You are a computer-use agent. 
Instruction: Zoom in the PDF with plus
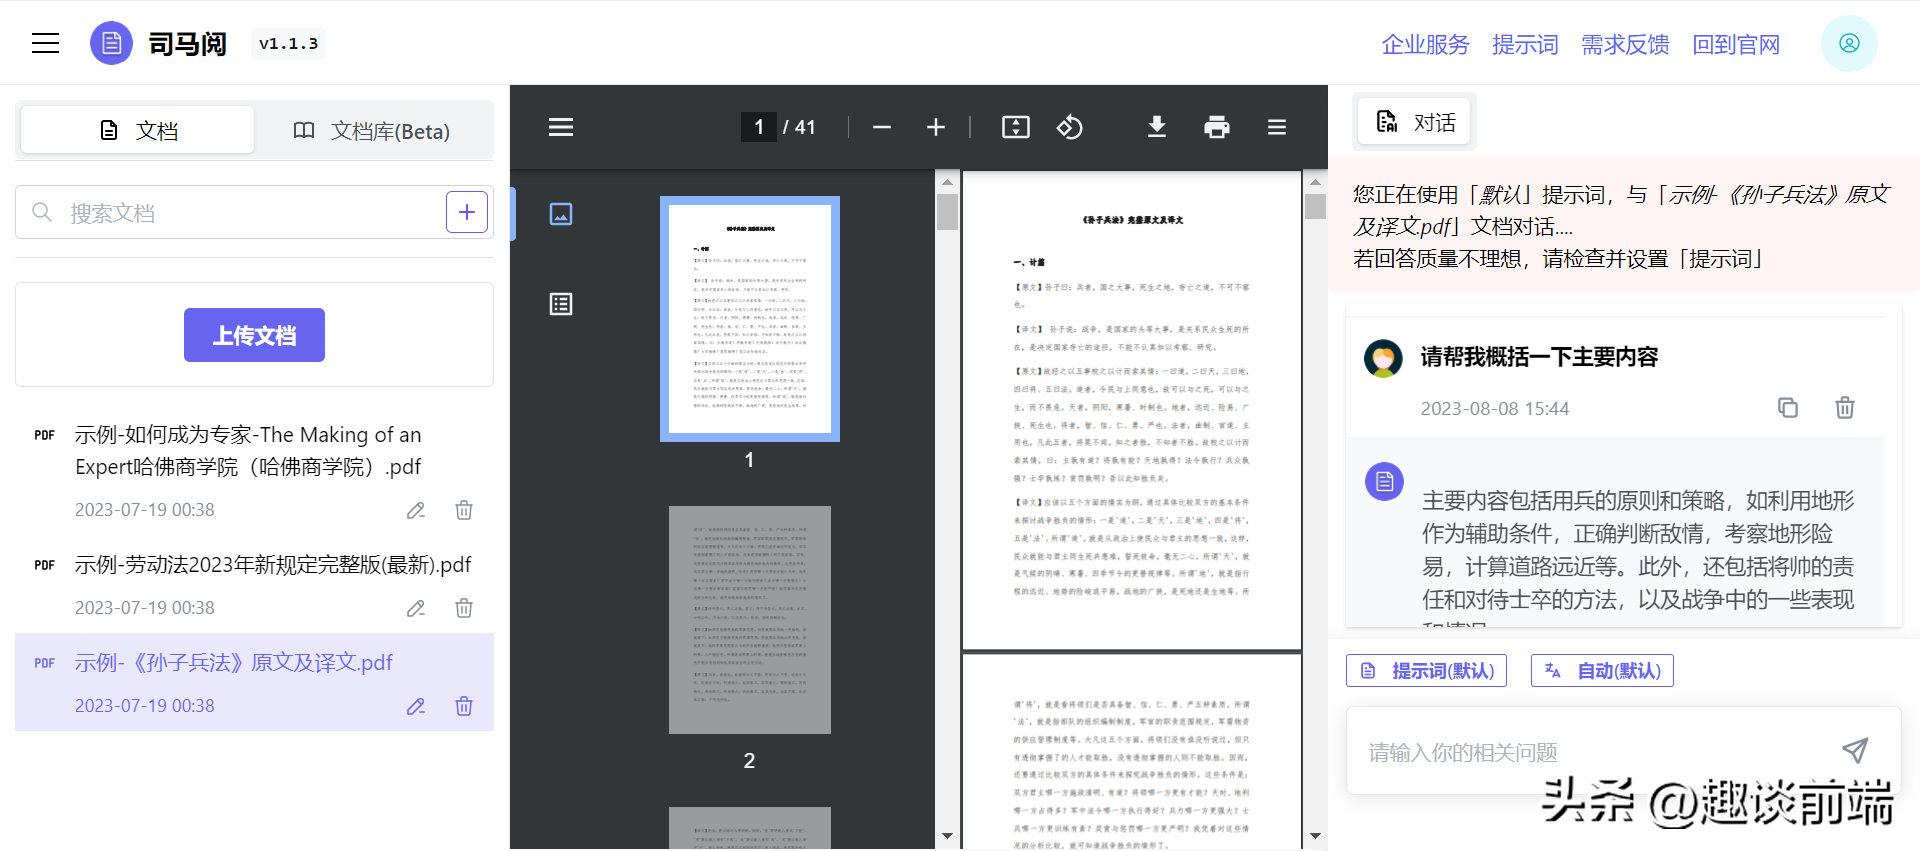point(936,127)
